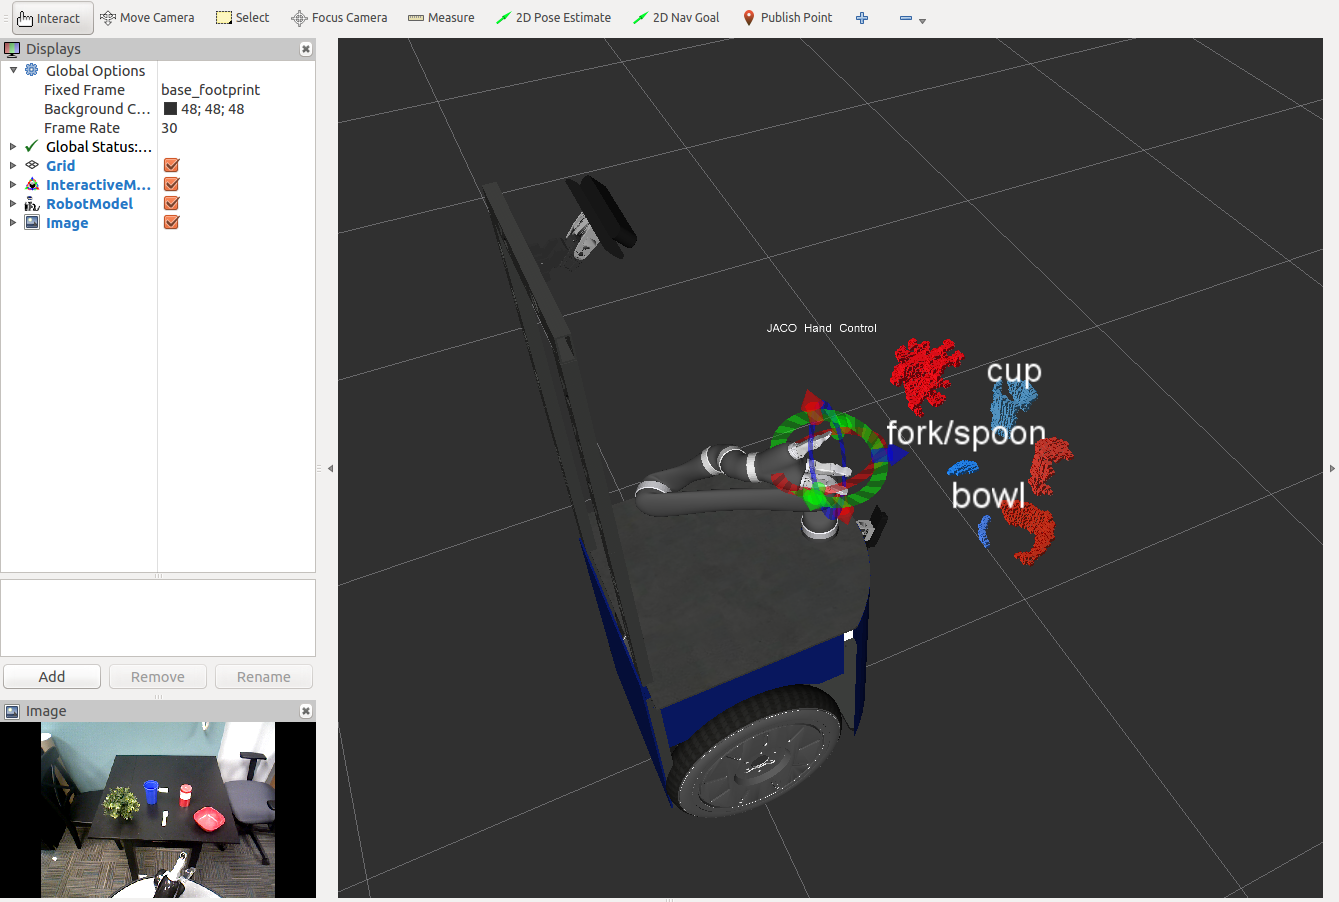Viewport: 1339px width, 902px height.
Task: Click the blue plus add-tool icon
Action: point(862,18)
